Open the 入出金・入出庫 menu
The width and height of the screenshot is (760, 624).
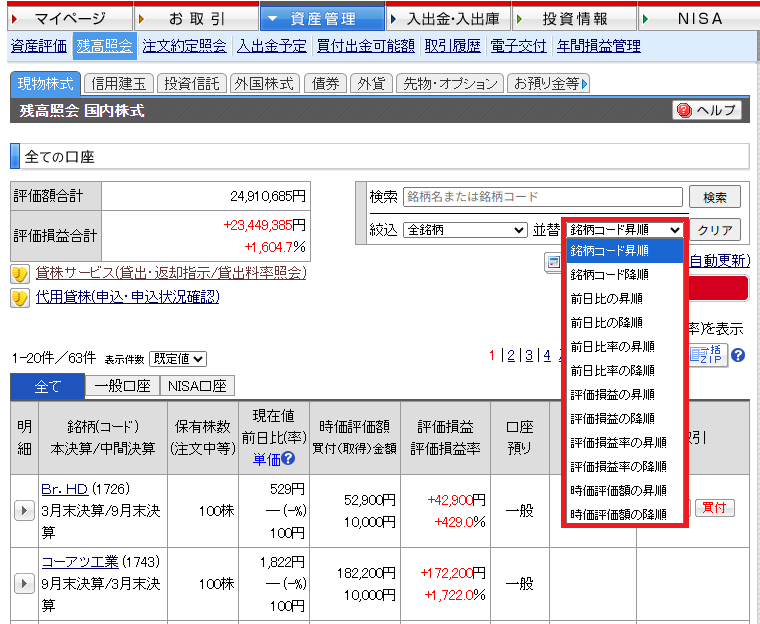447,18
